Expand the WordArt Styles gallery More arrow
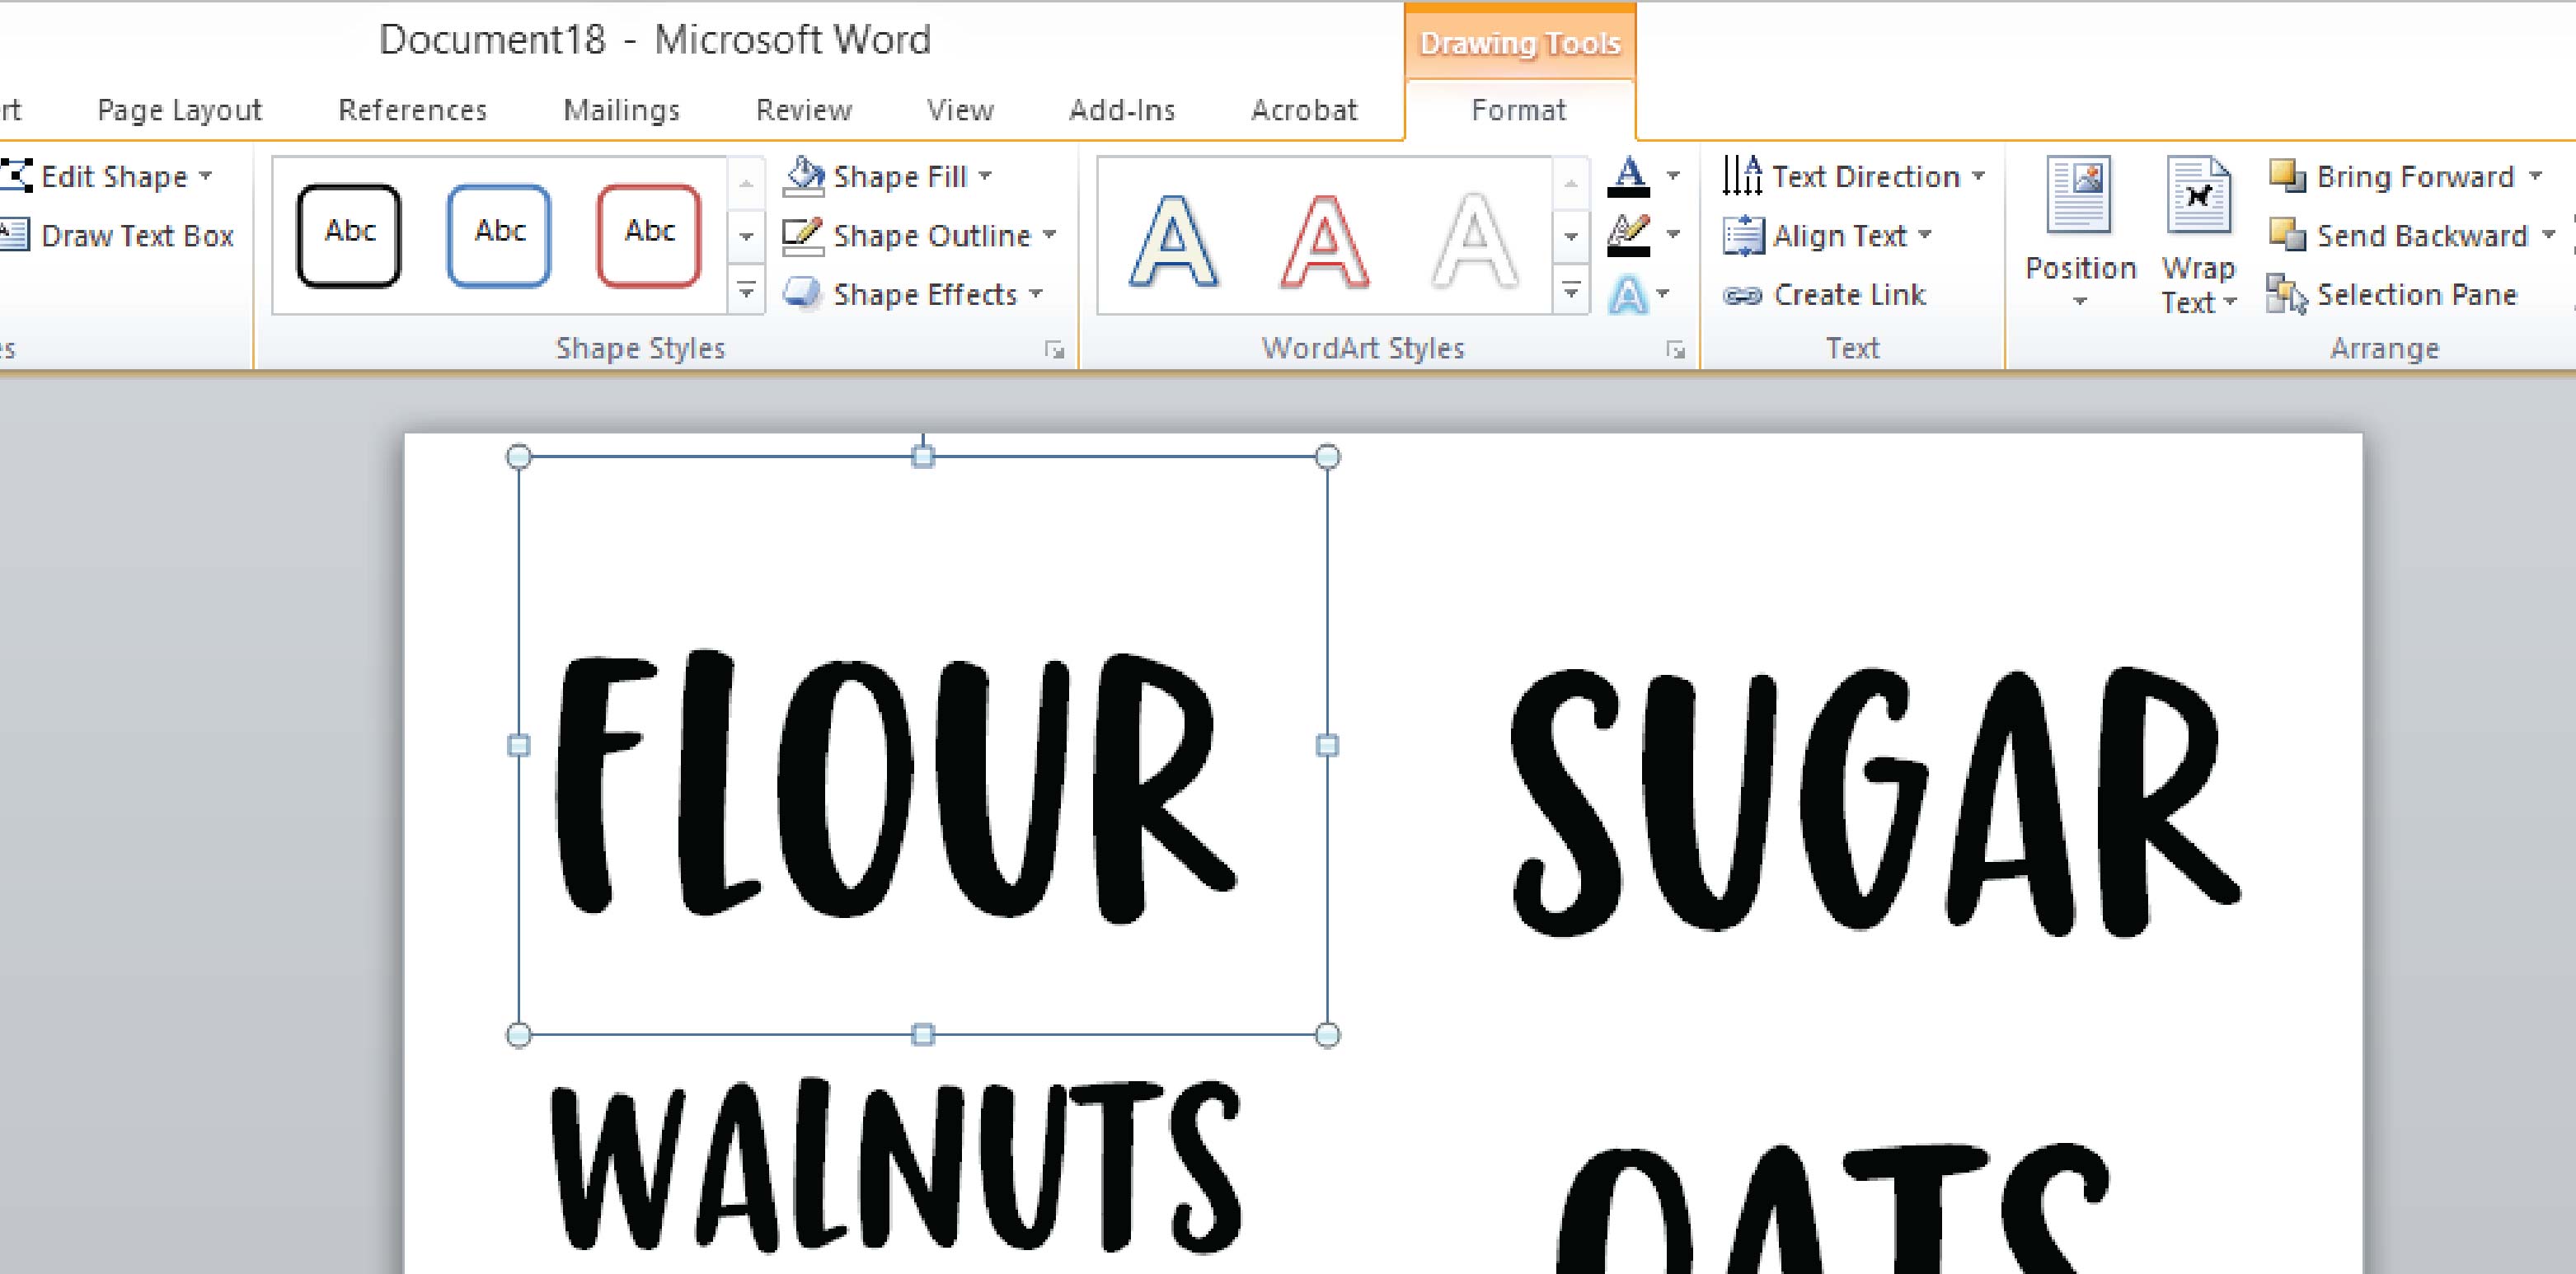Viewport: 2576px width, 1274px height. 1571,291
